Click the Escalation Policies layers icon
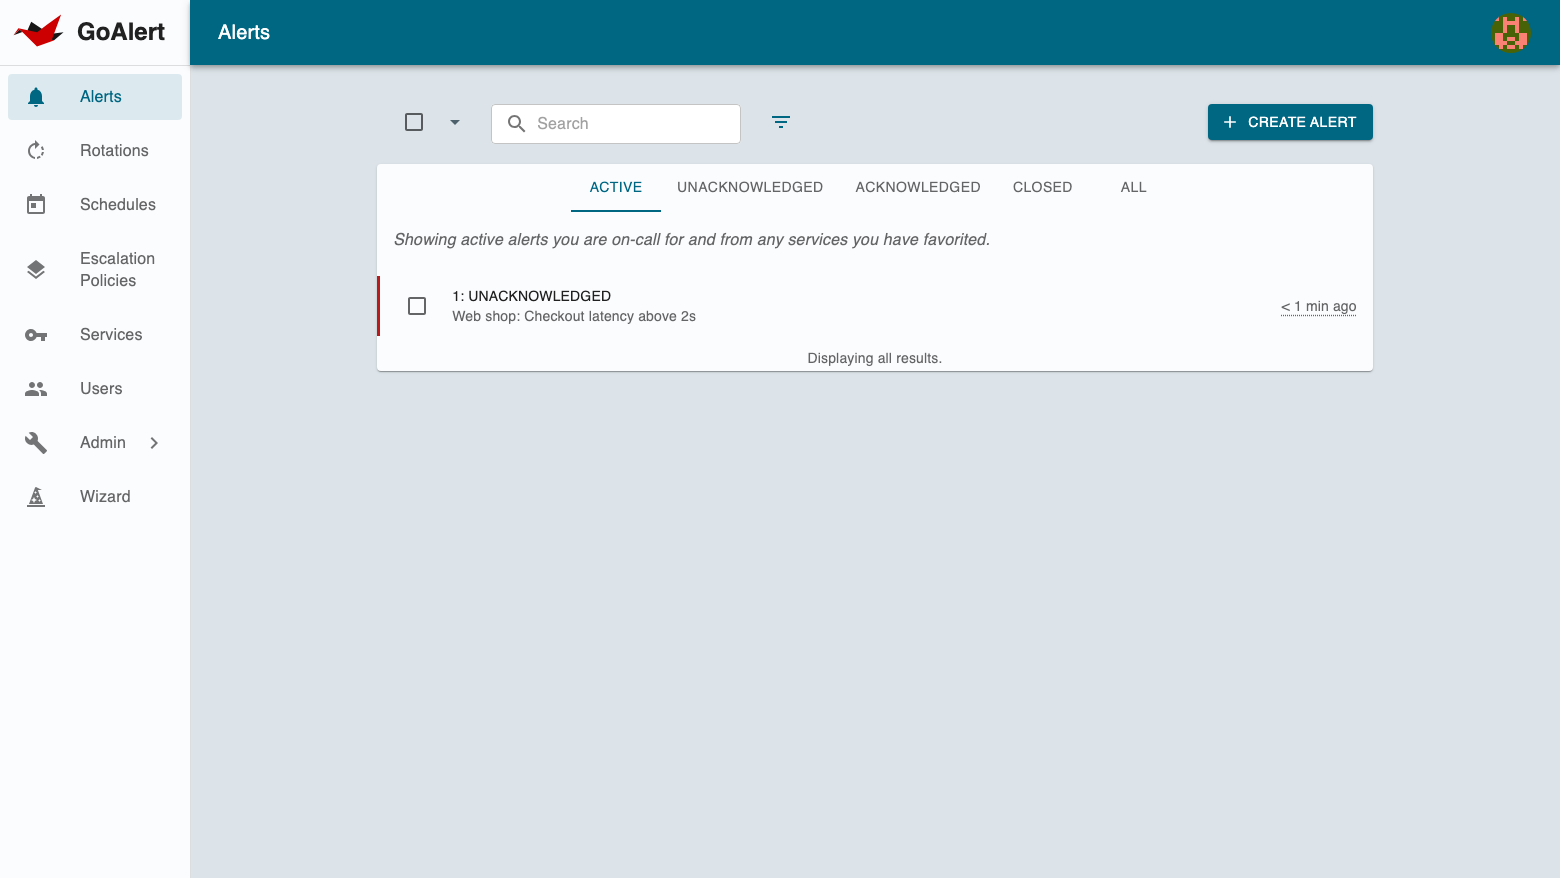Image resolution: width=1560 pixels, height=878 pixels. (x=36, y=270)
